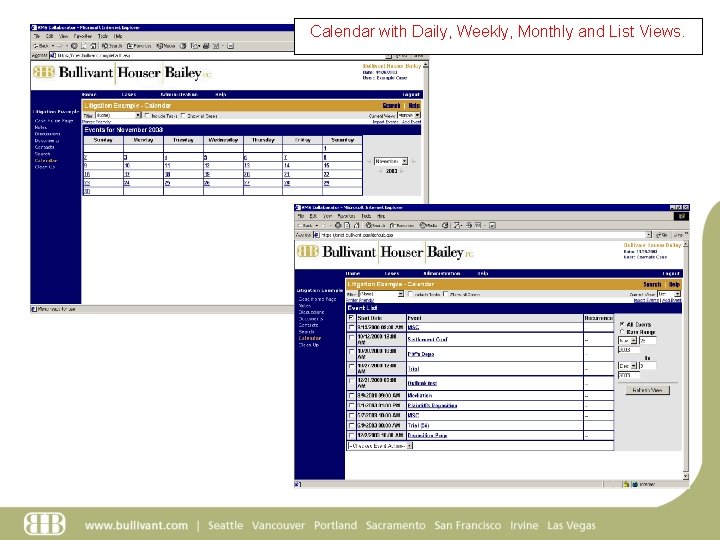720x540 pixels.
Task: Expand address bar dropdown in Event List window
Action: [x=649, y=235]
